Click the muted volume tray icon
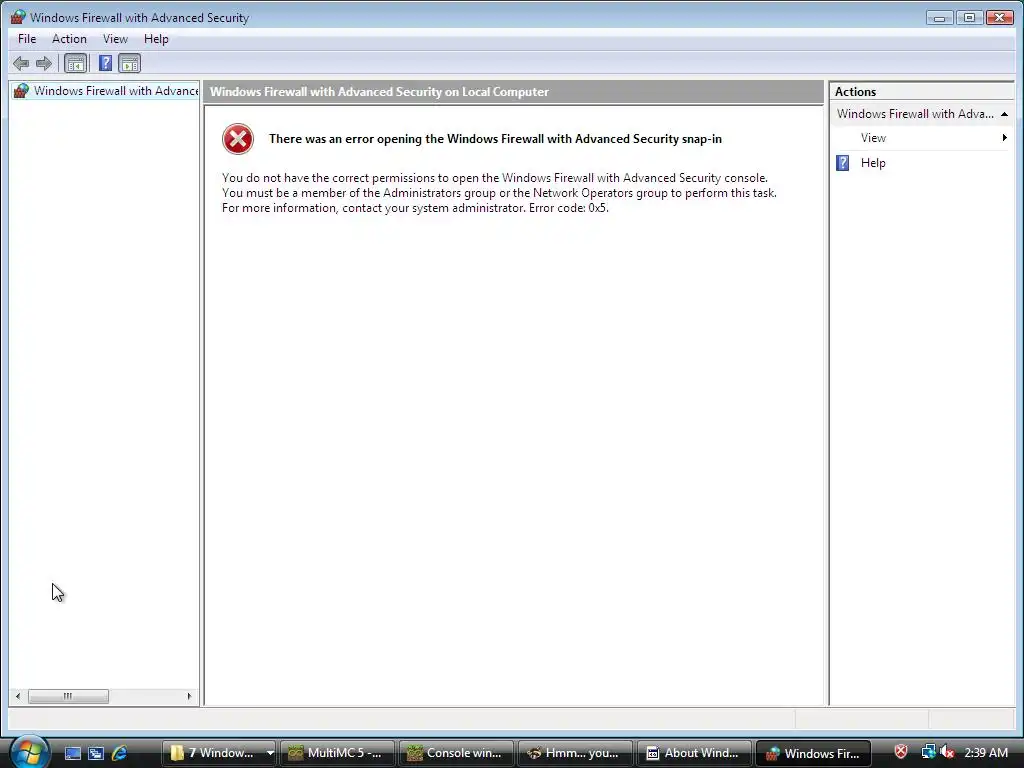The height and width of the screenshot is (768, 1024). click(x=947, y=752)
